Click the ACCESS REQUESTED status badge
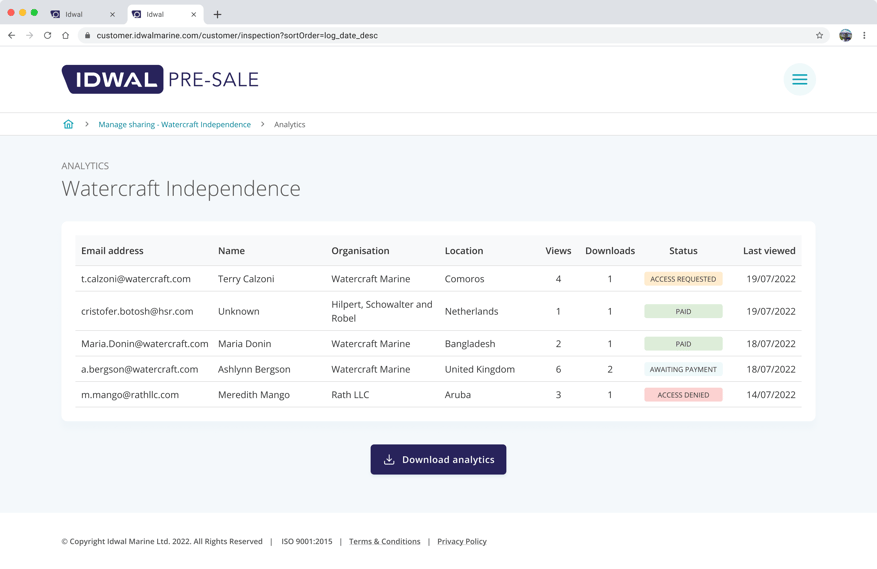This screenshot has width=877, height=569. pyautogui.click(x=683, y=279)
